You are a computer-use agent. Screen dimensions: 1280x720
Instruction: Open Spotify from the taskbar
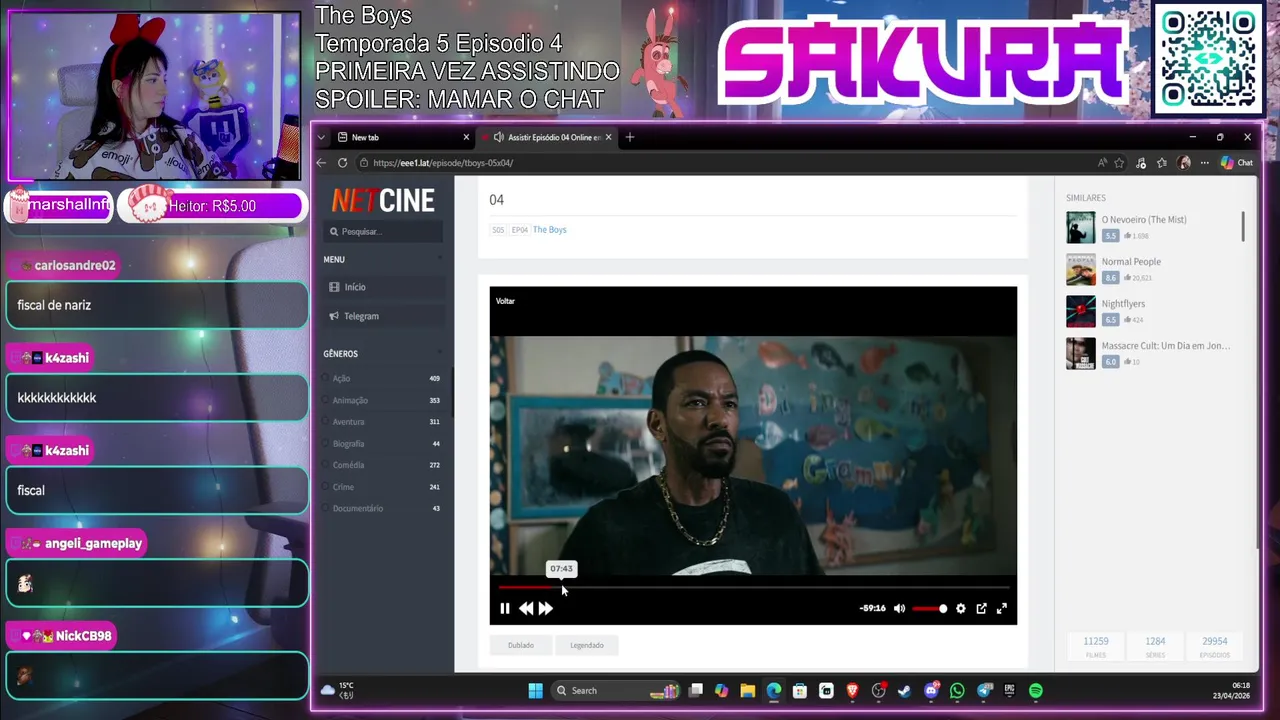coord(1036,690)
